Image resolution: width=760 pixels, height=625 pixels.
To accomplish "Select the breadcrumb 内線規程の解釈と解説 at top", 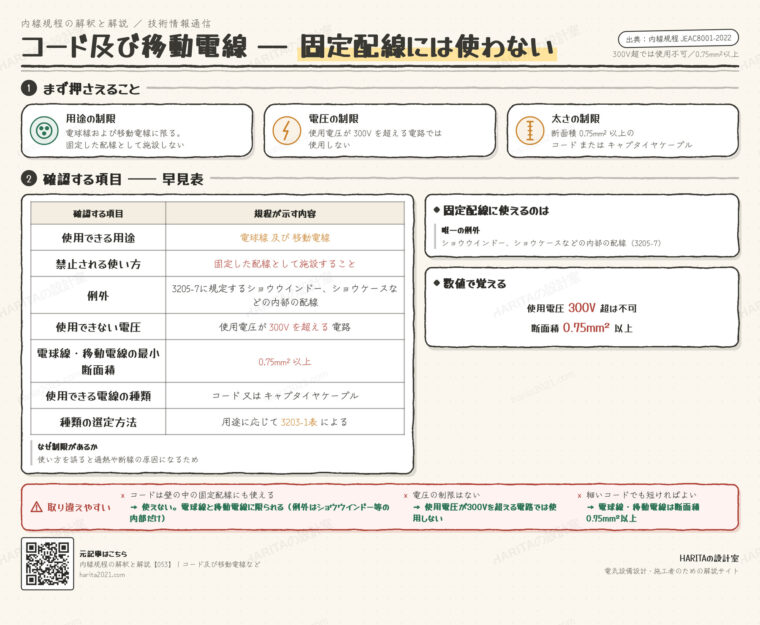I will (75, 23).
